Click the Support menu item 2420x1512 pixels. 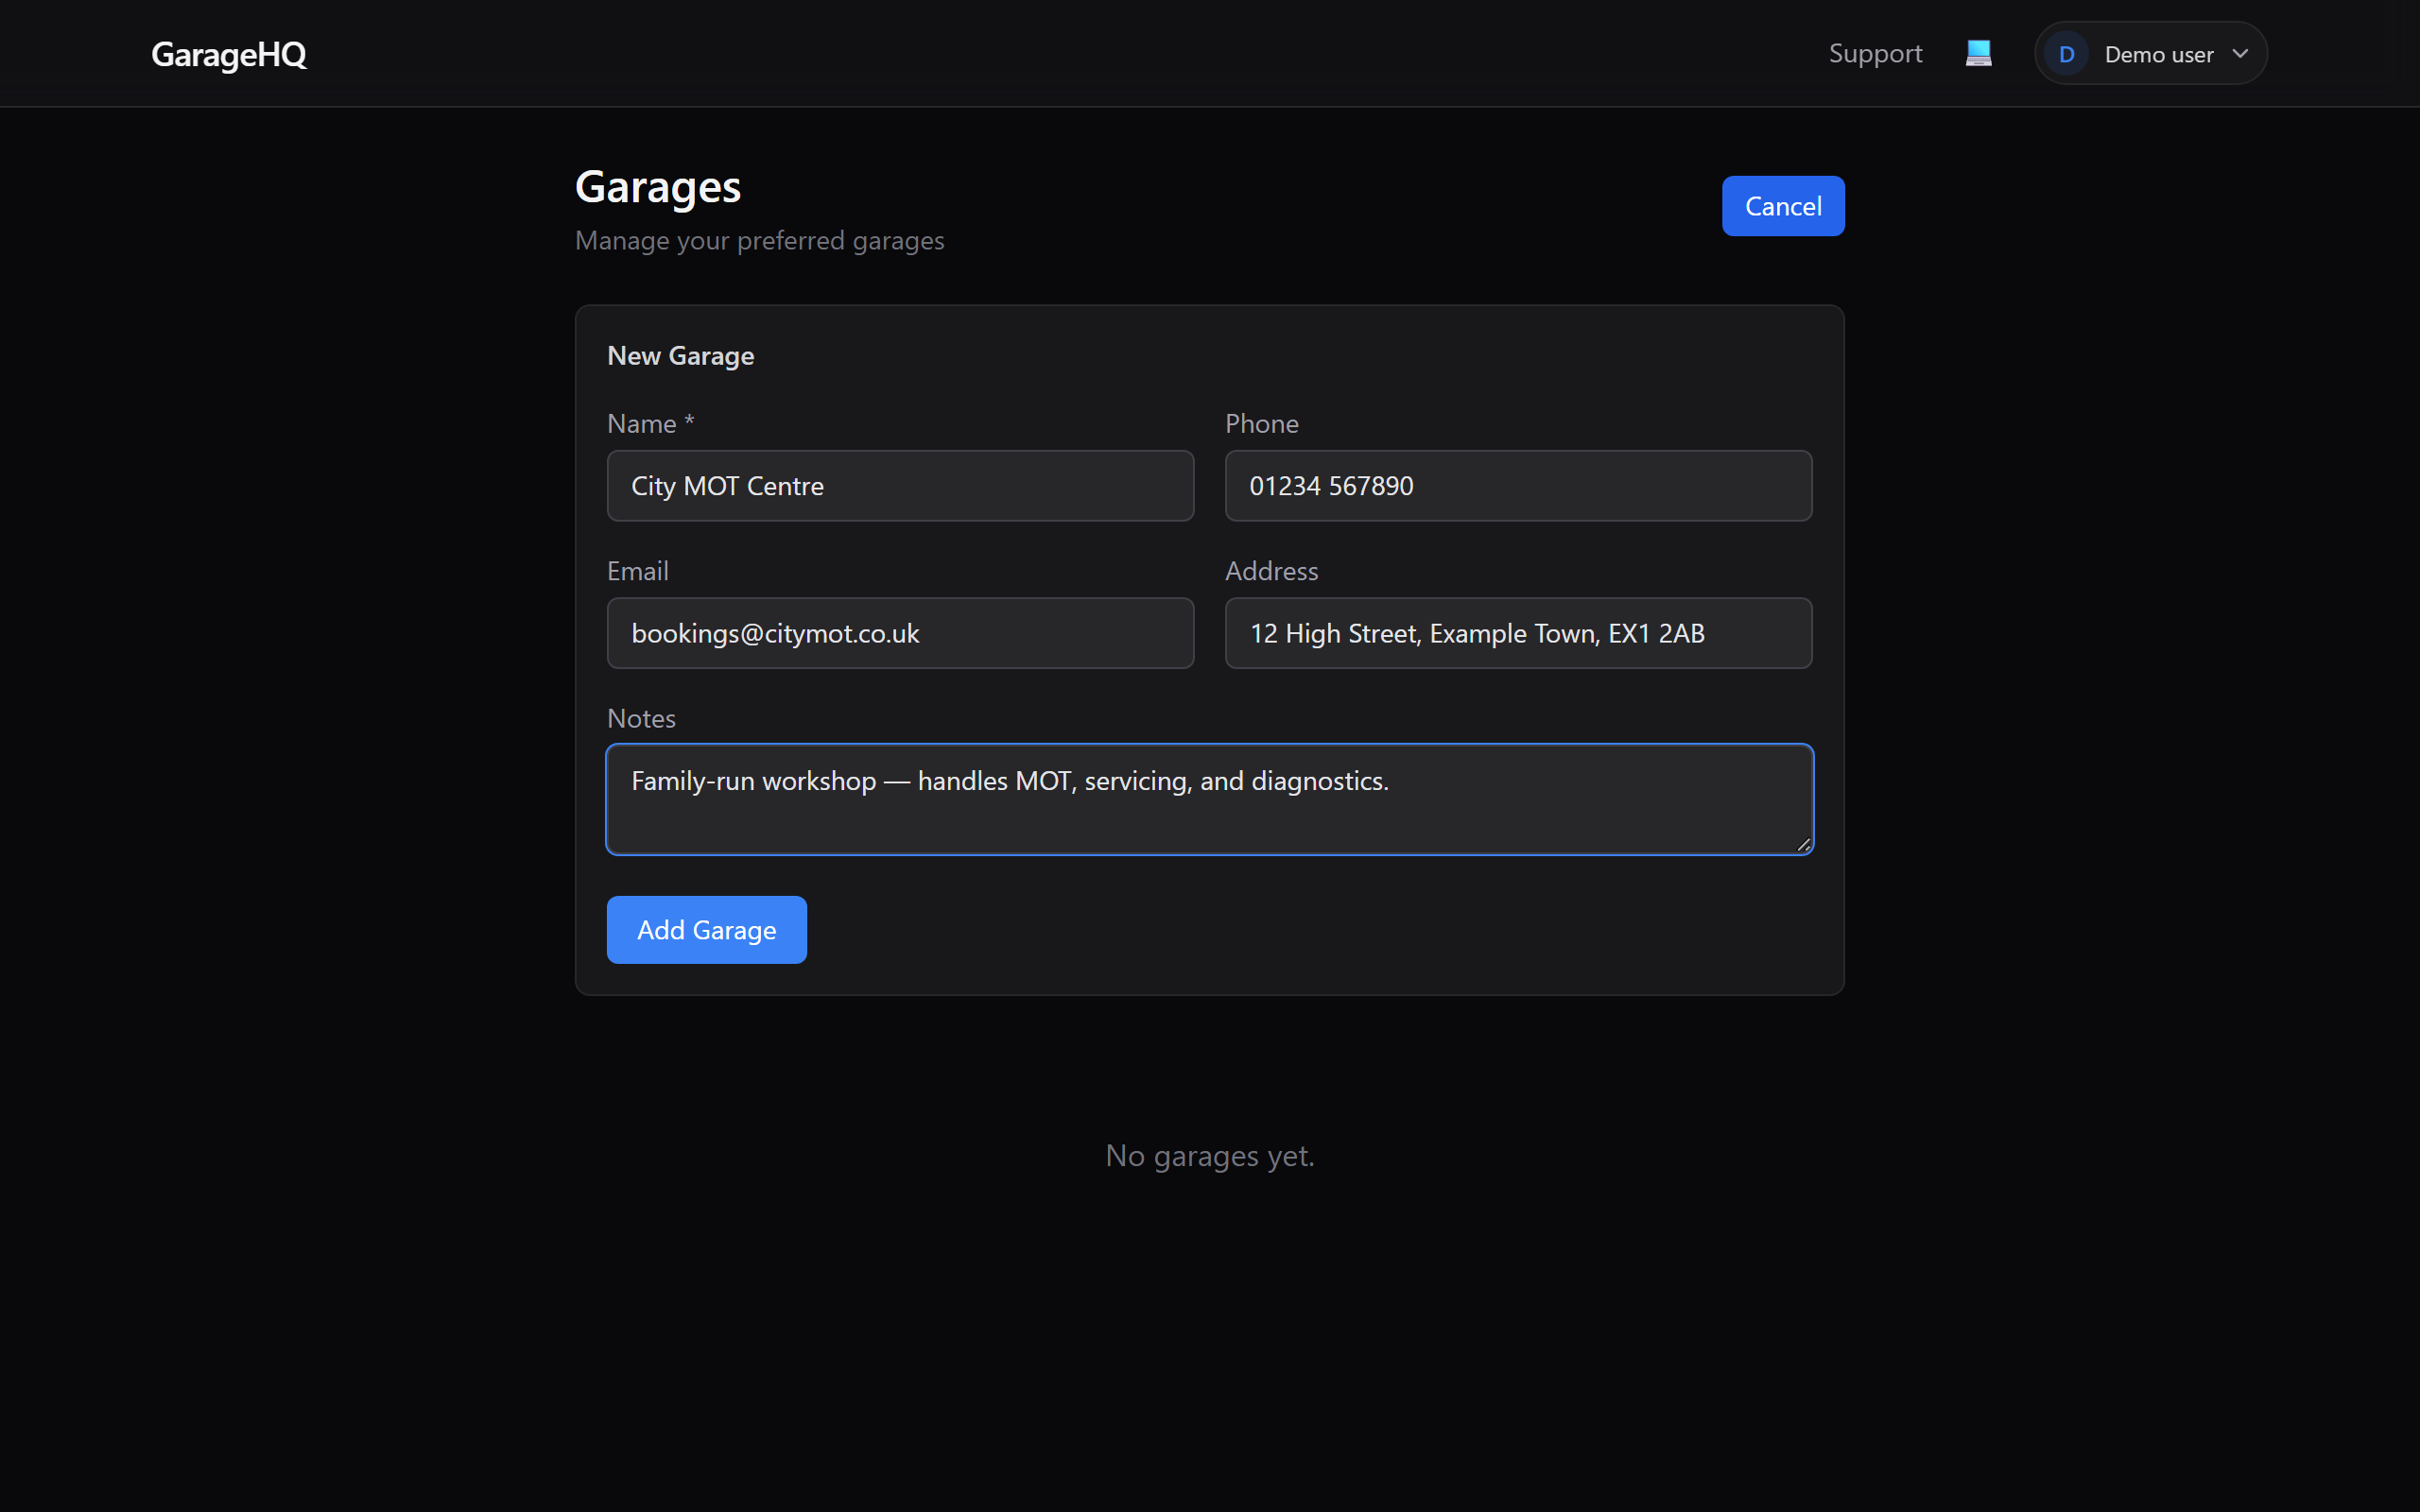click(1875, 53)
